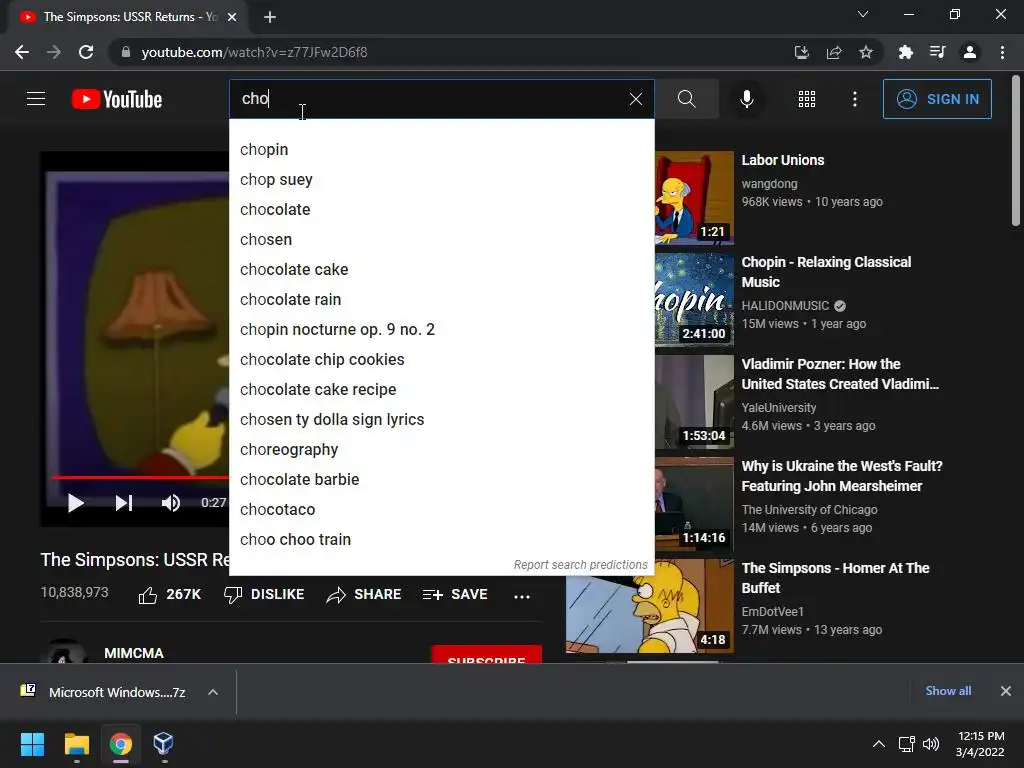Click SHARE under the video
Screen dimensions: 1024x768
tap(364, 595)
